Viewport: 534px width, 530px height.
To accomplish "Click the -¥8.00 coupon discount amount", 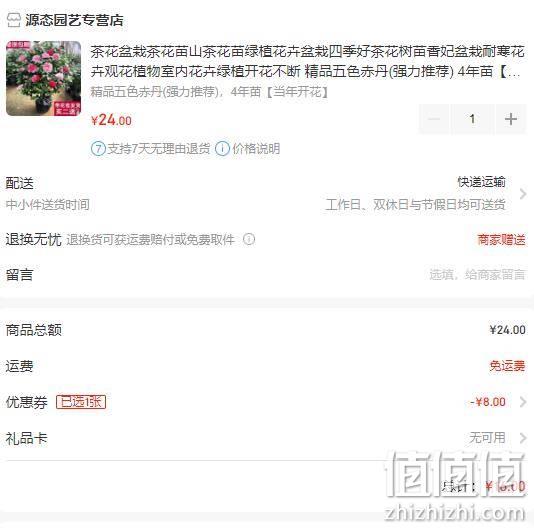I will click(488, 402).
